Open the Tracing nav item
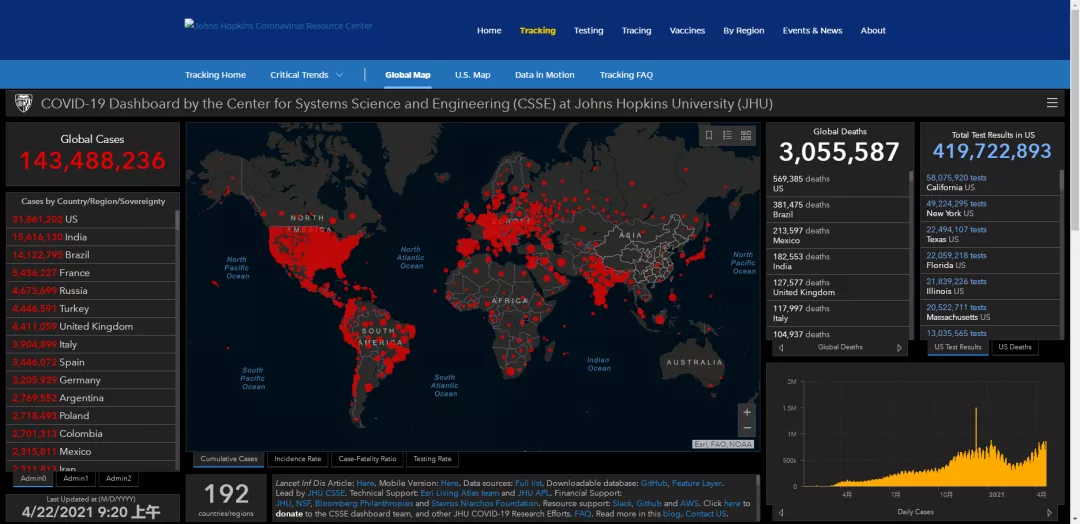This screenshot has height=524, width=1080. pos(636,30)
